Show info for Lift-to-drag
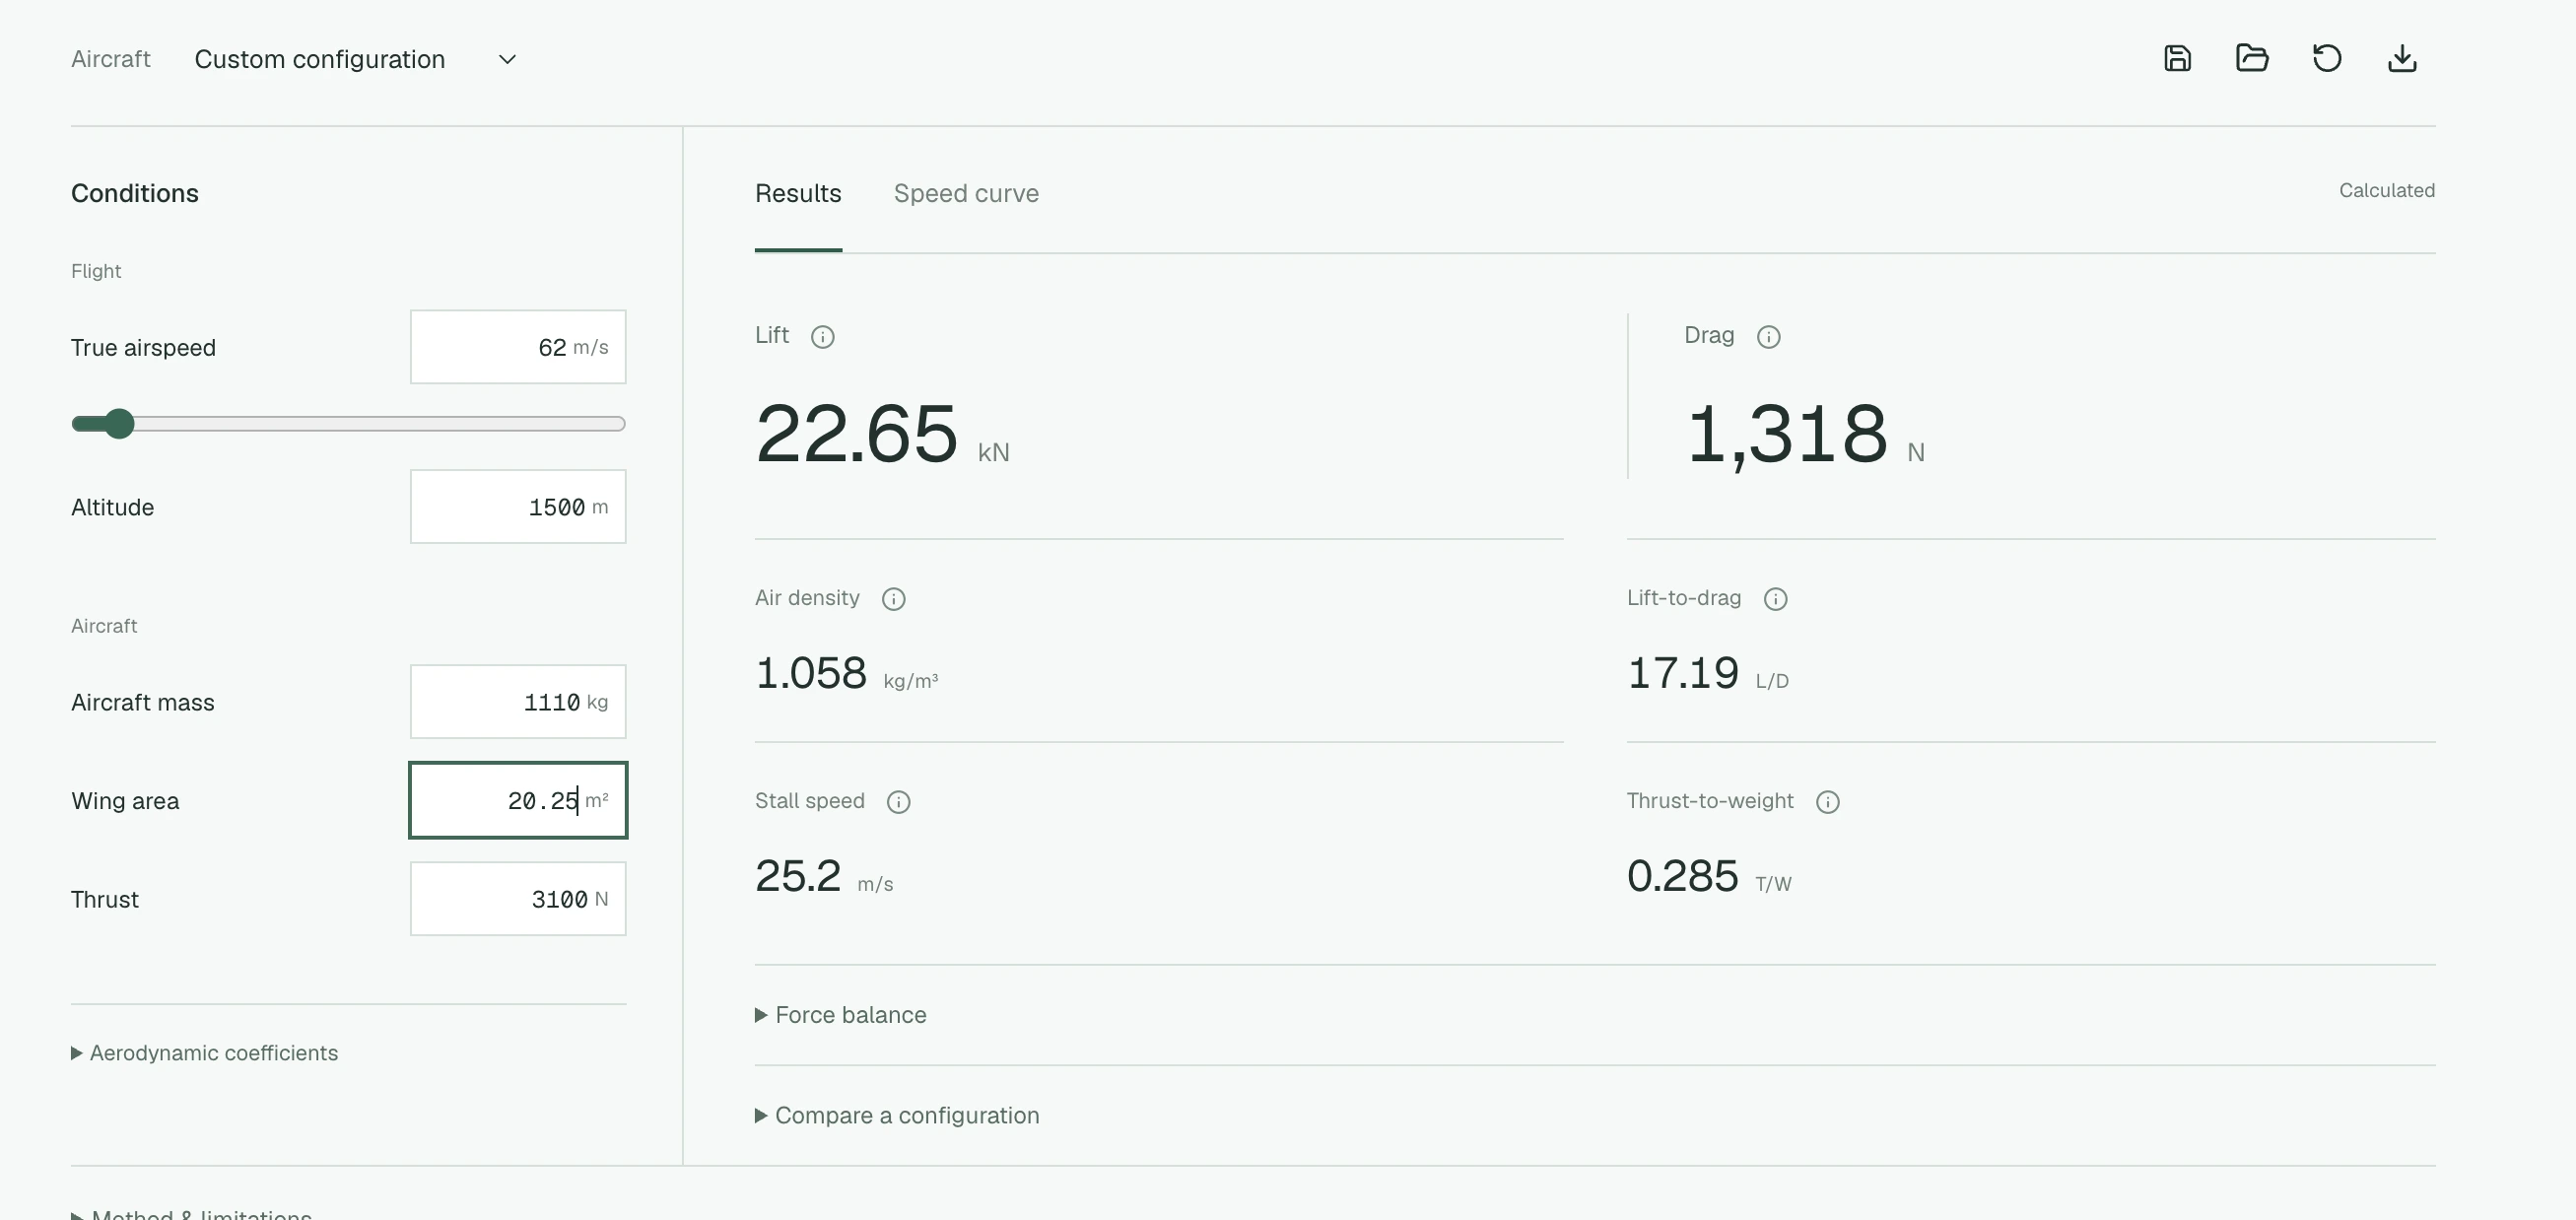The width and height of the screenshot is (2576, 1220). point(1775,599)
